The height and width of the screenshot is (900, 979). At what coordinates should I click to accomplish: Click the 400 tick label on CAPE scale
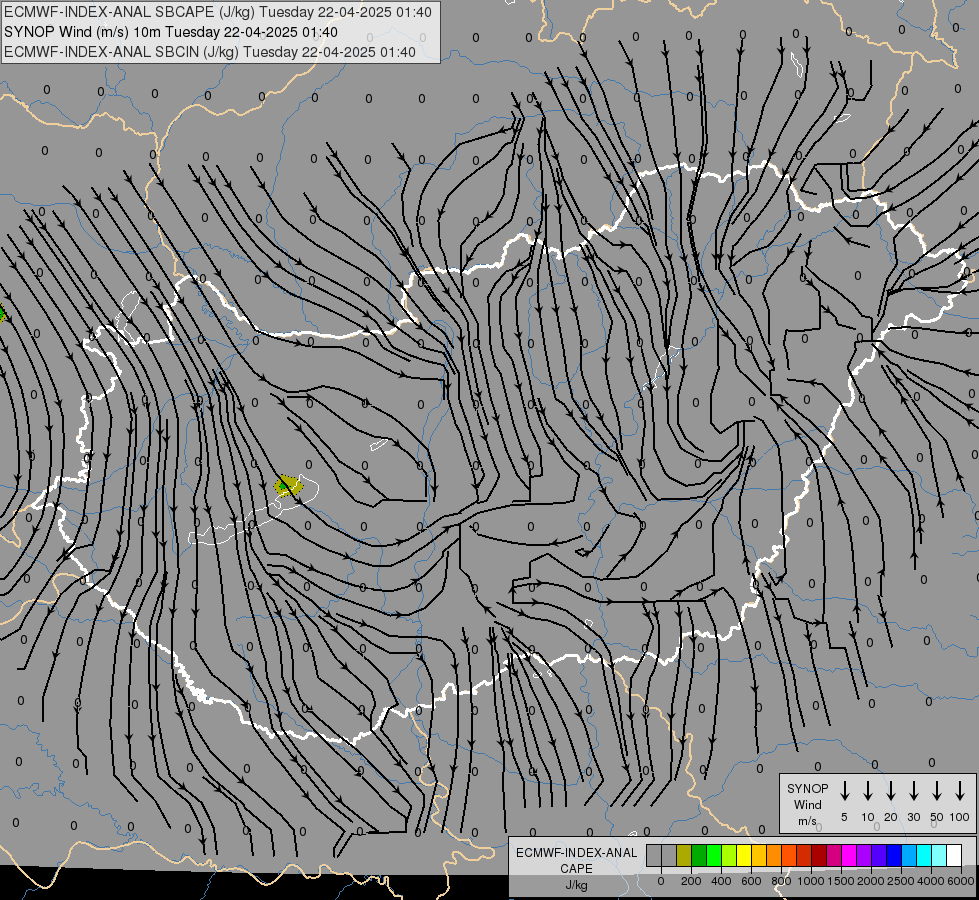721,881
